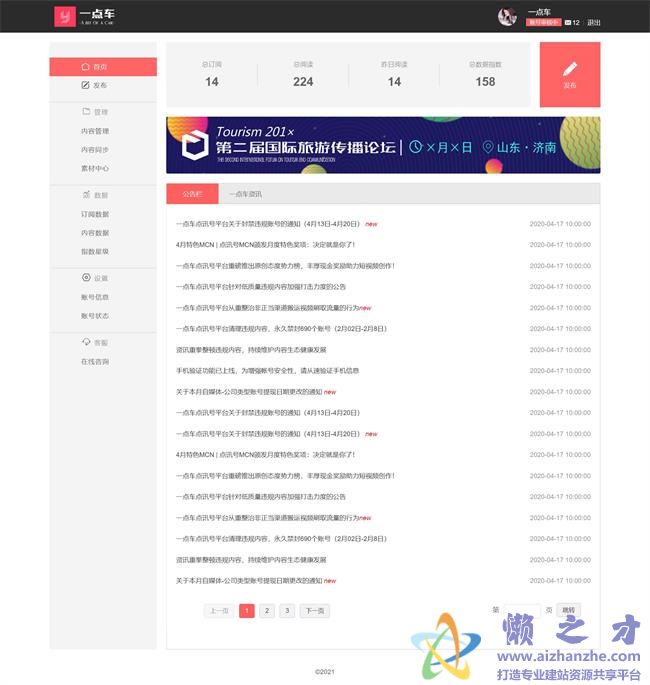The height and width of the screenshot is (685, 650).
Task: Click the 总数据指数 stat value 158
Action: point(485,82)
